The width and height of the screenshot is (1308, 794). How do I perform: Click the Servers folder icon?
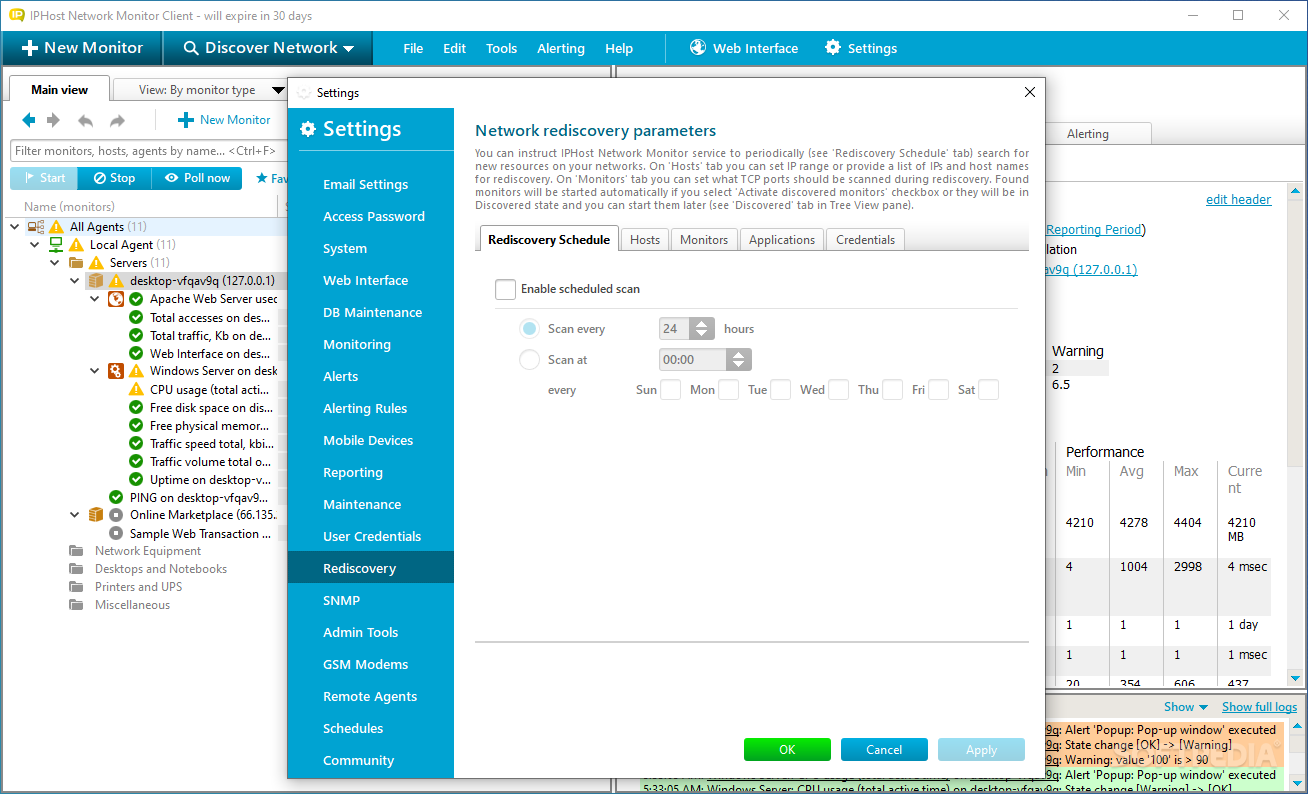(x=76, y=263)
